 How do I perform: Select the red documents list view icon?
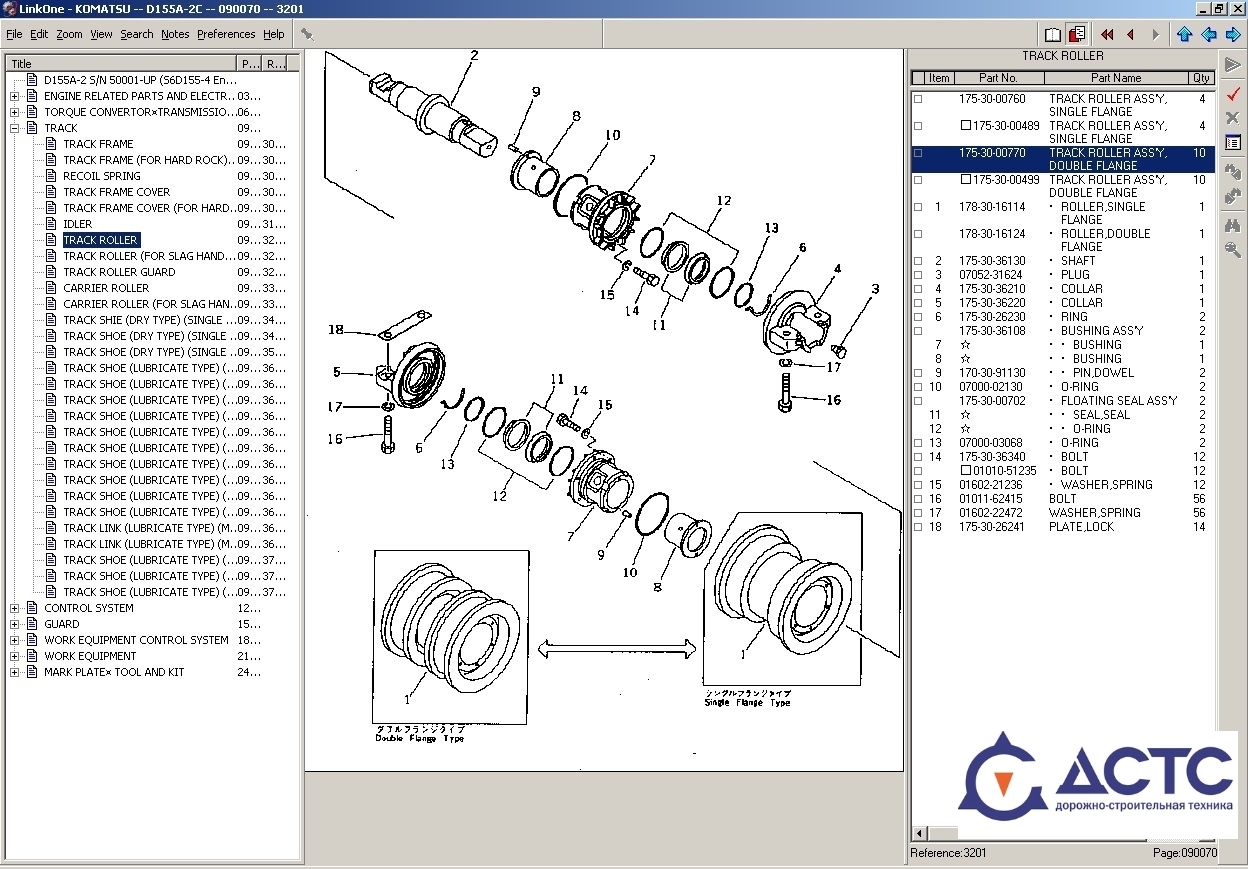pos(1077,34)
